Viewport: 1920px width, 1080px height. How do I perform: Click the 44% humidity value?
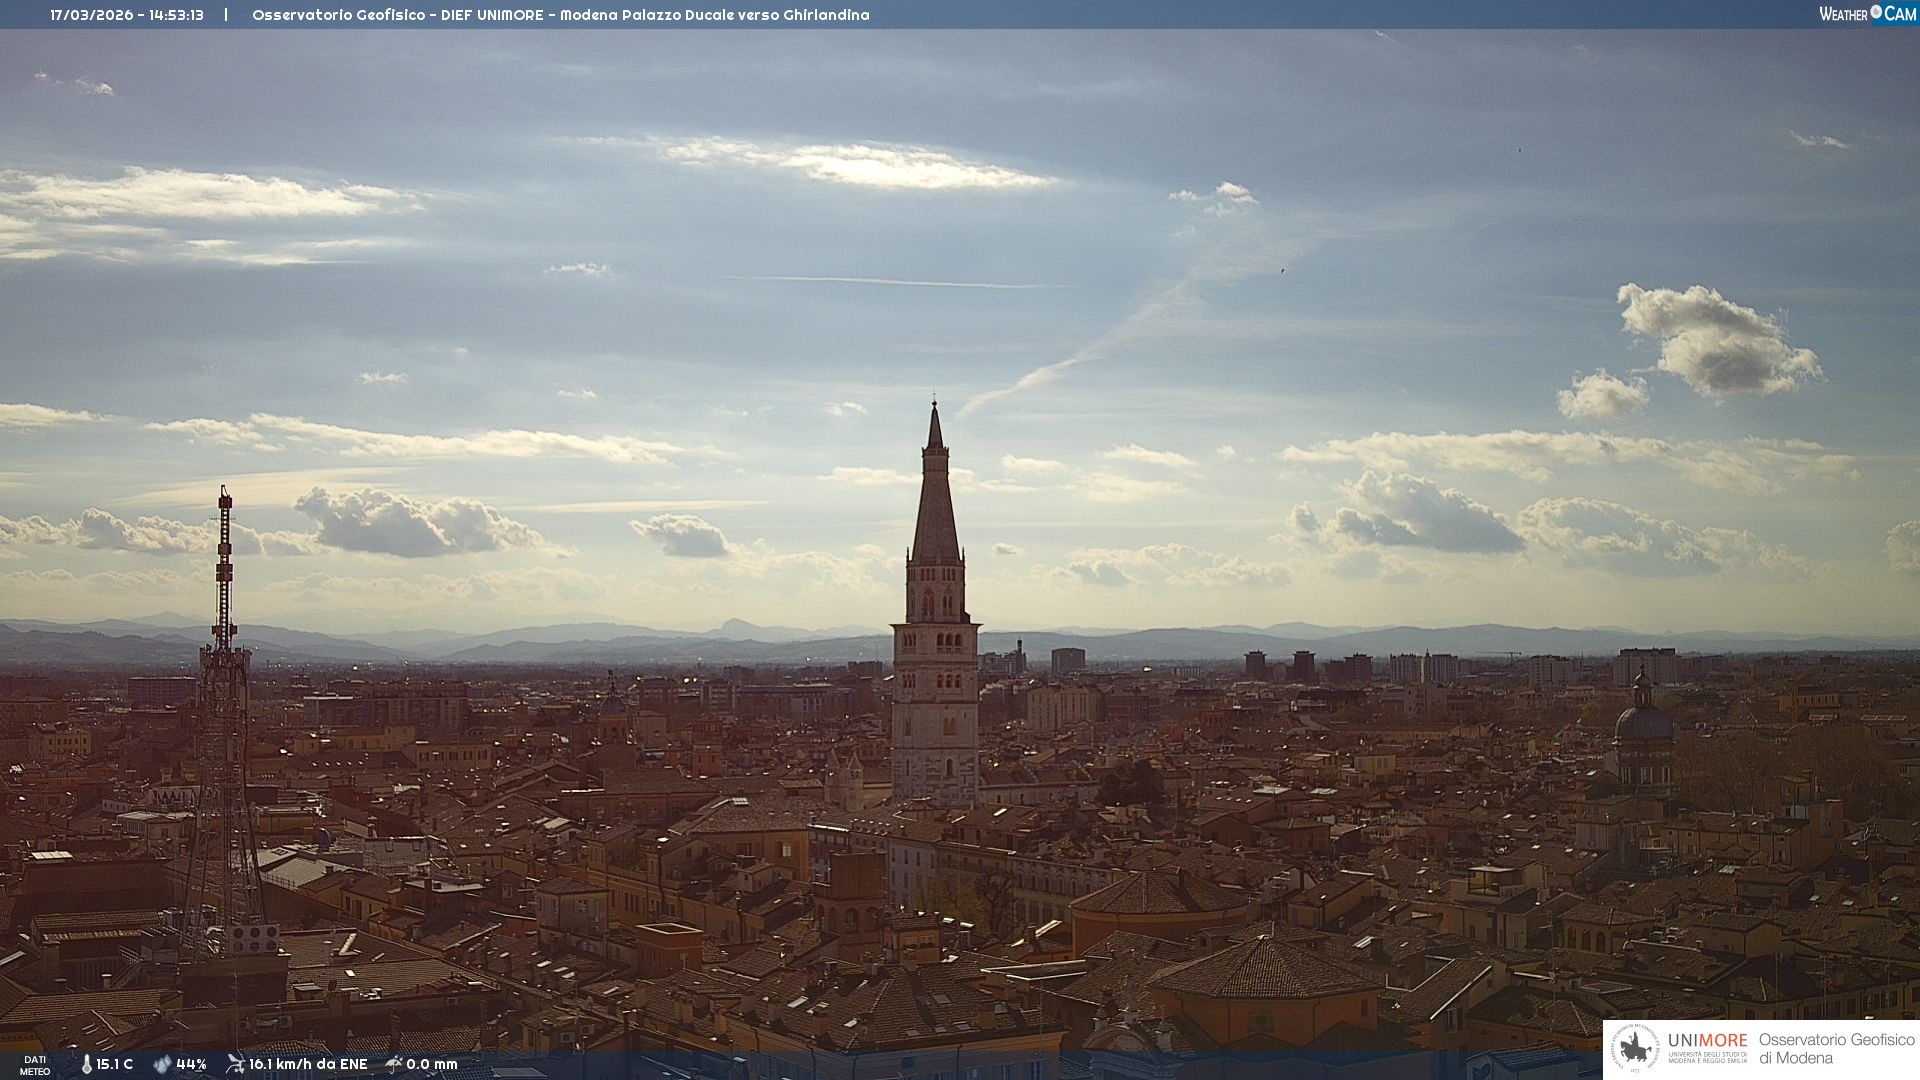(191, 1064)
